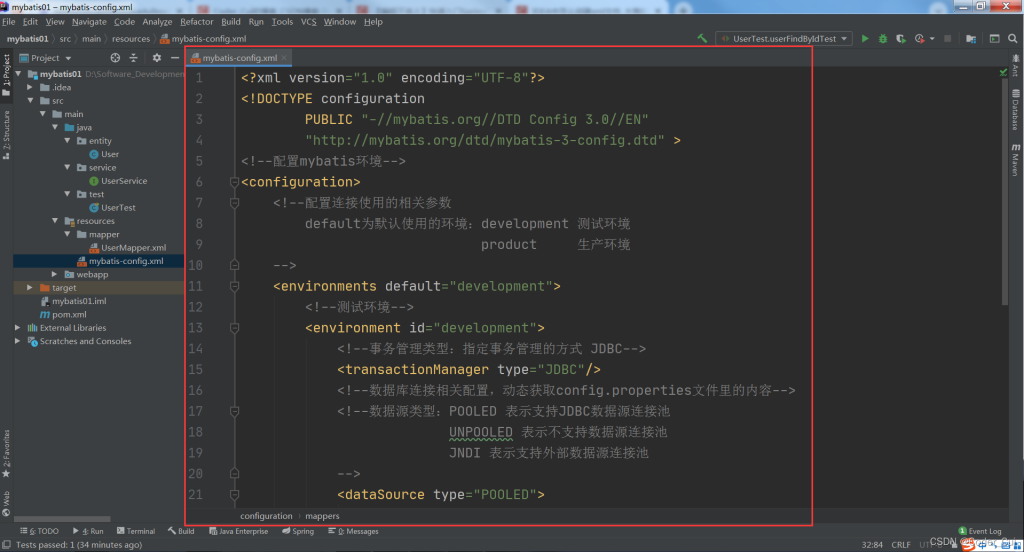The width and height of the screenshot is (1024, 552).
Task: Open Search Everywhere magnifier icon
Action: (x=1012, y=39)
